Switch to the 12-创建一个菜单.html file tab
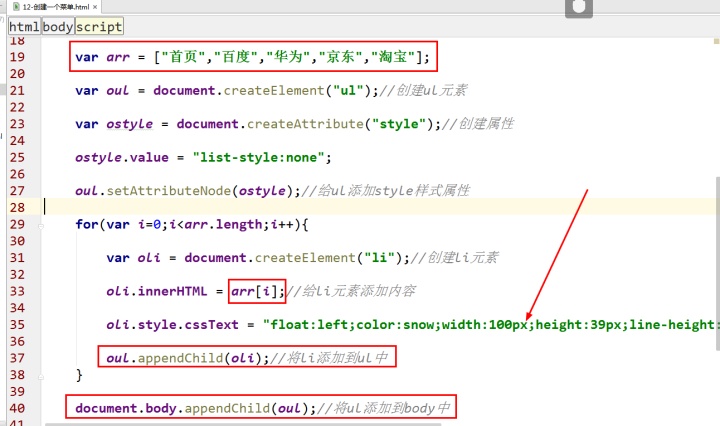 (x=55, y=7)
